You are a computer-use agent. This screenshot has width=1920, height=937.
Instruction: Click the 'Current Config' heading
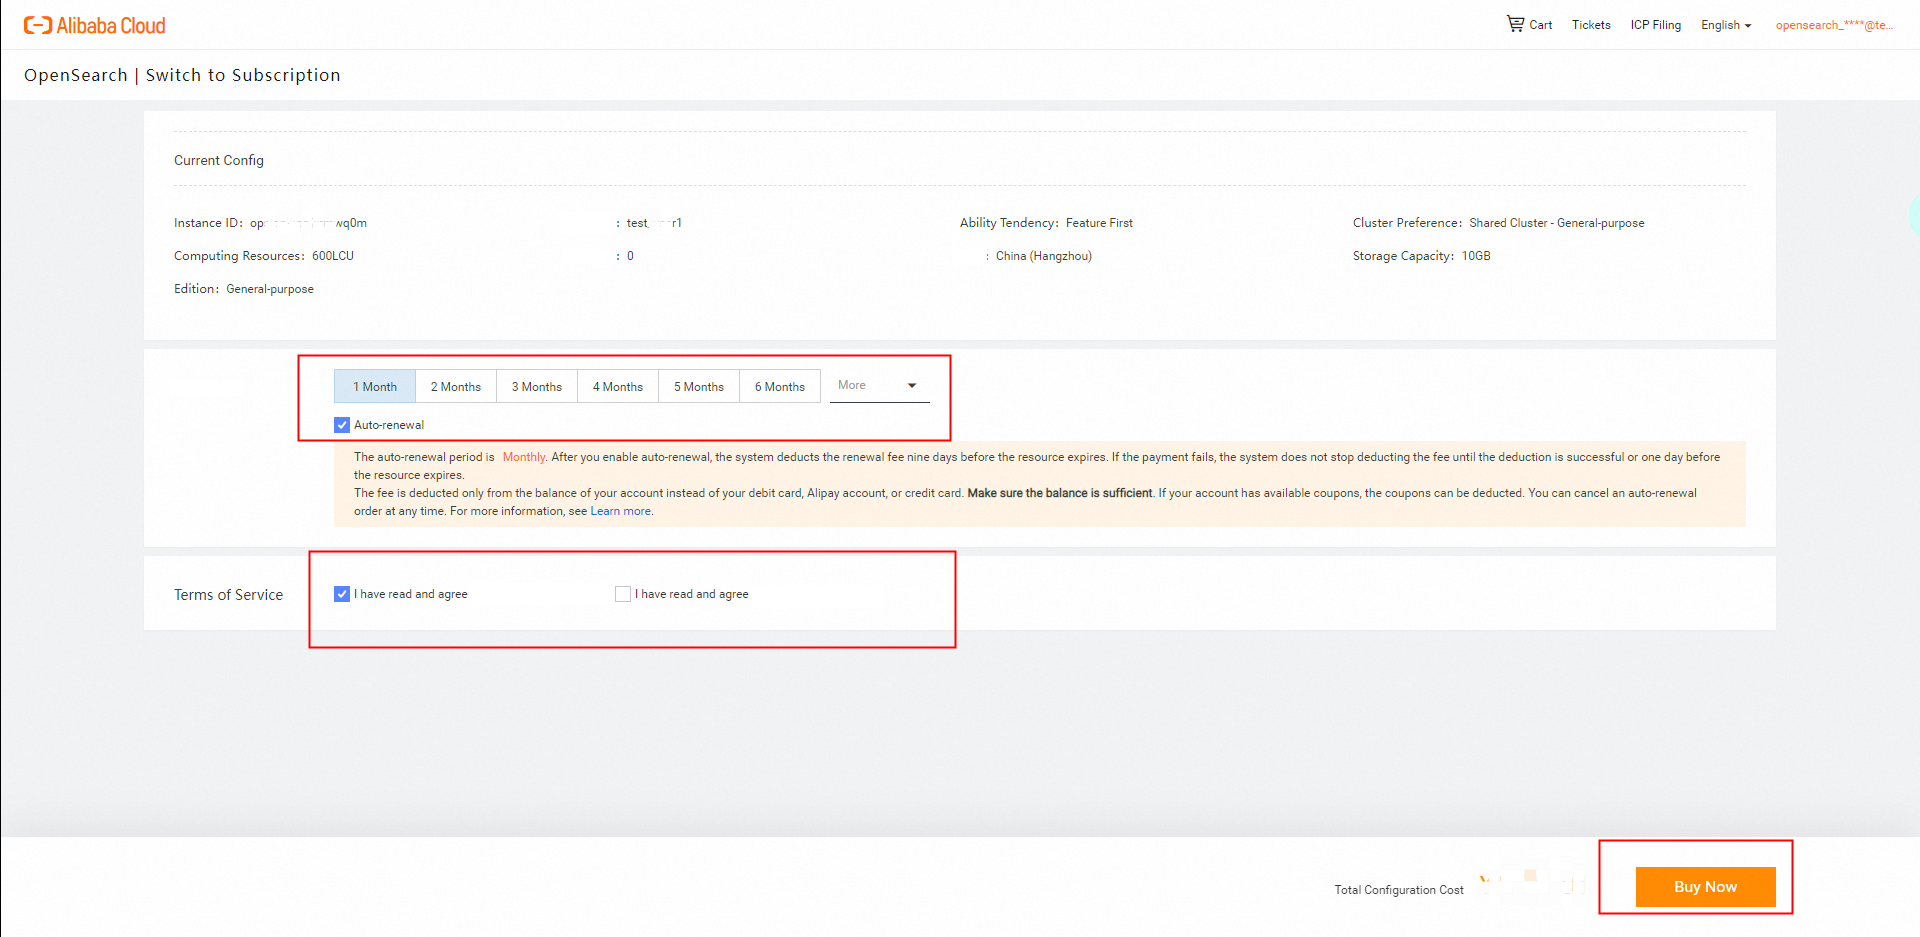click(x=219, y=160)
